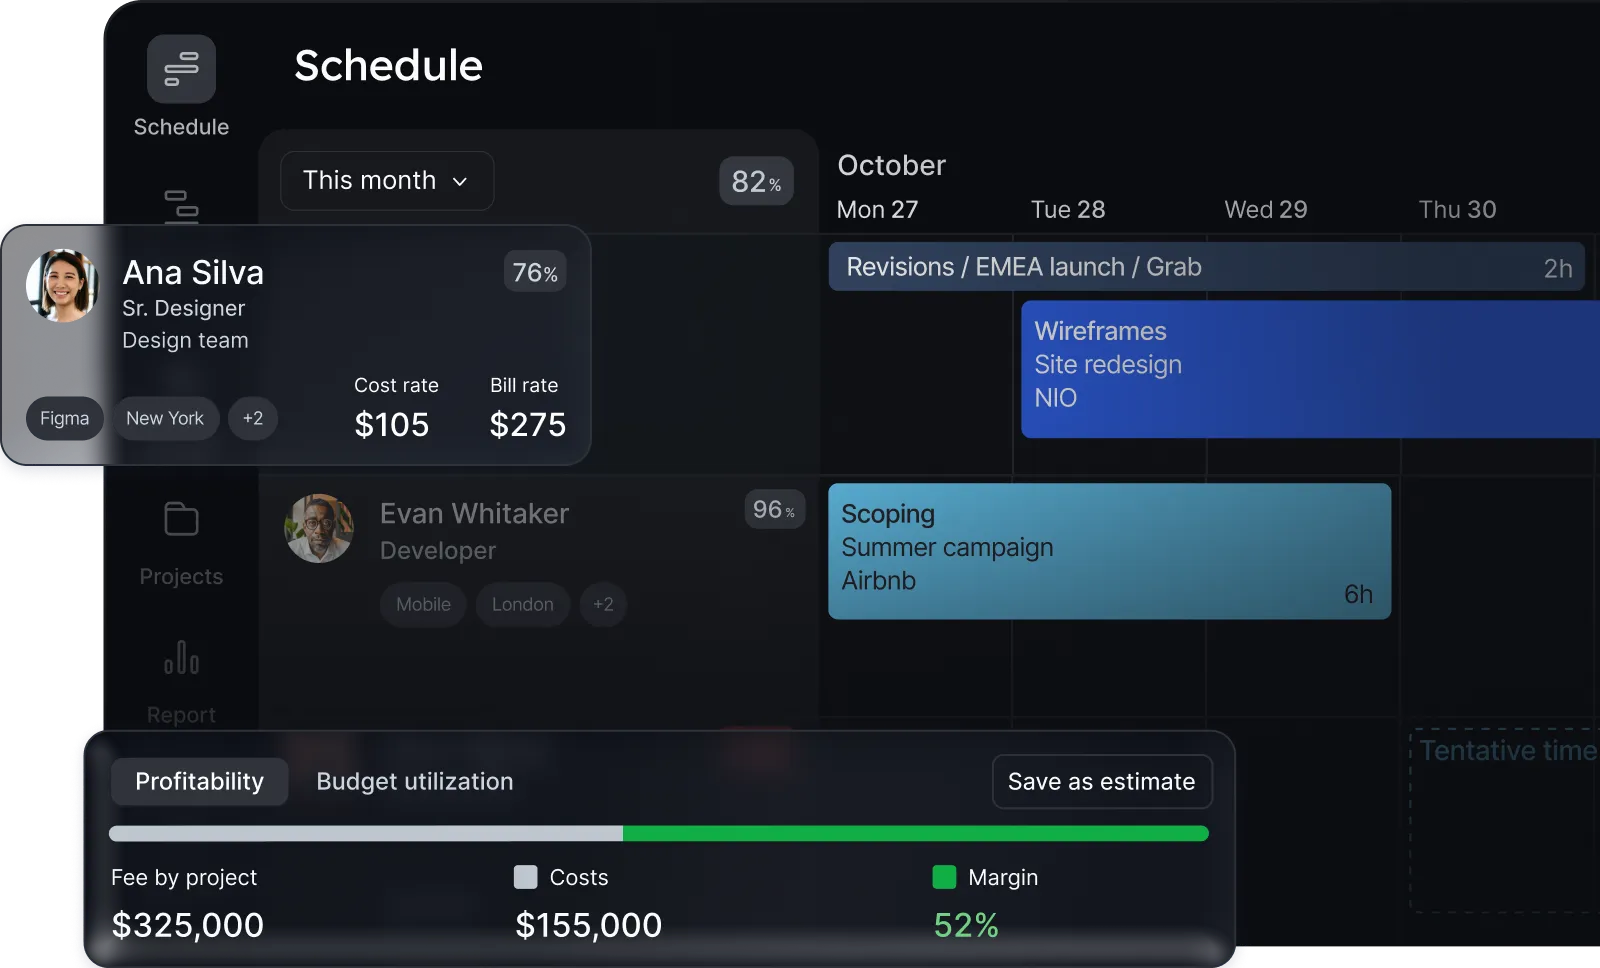Screen dimensions: 1600x968
Task: Open the Report bar chart icon
Action: tap(181, 657)
